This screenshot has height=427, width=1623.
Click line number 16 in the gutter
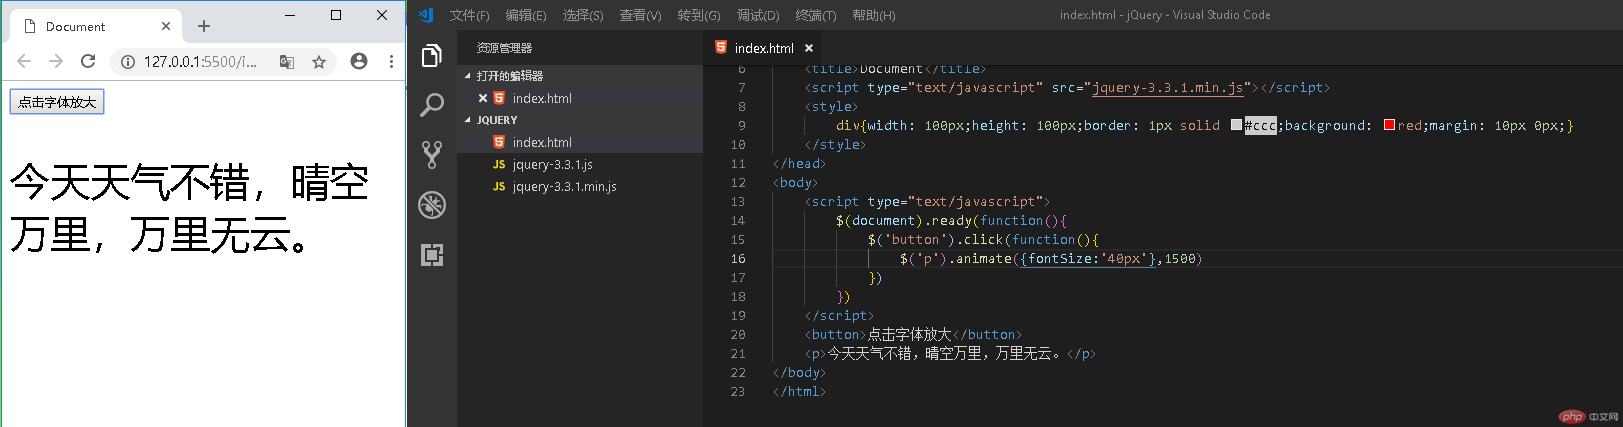click(x=738, y=259)
